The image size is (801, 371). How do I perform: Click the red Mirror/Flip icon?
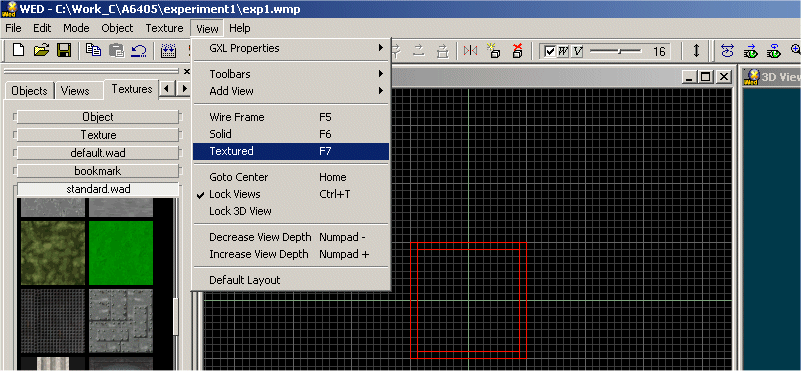[x=470, y=50]
